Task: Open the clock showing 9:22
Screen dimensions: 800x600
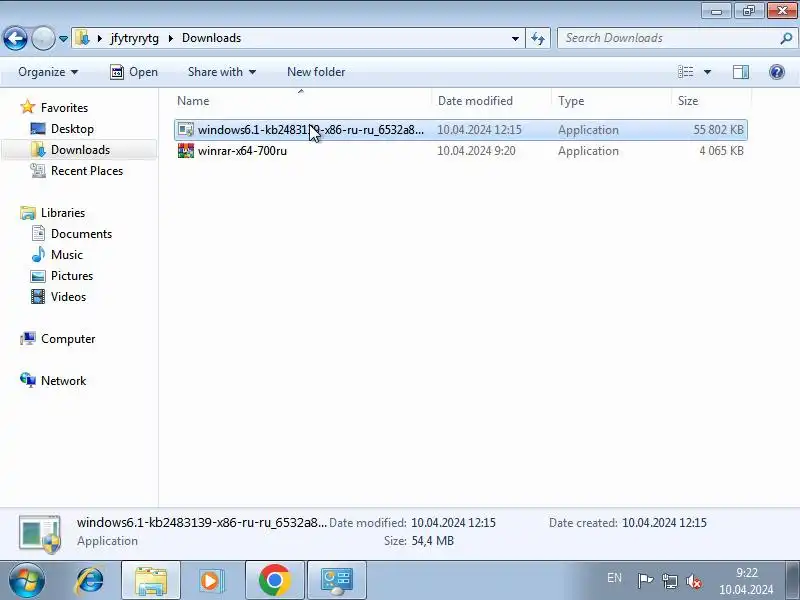Action: pos(746,581)
